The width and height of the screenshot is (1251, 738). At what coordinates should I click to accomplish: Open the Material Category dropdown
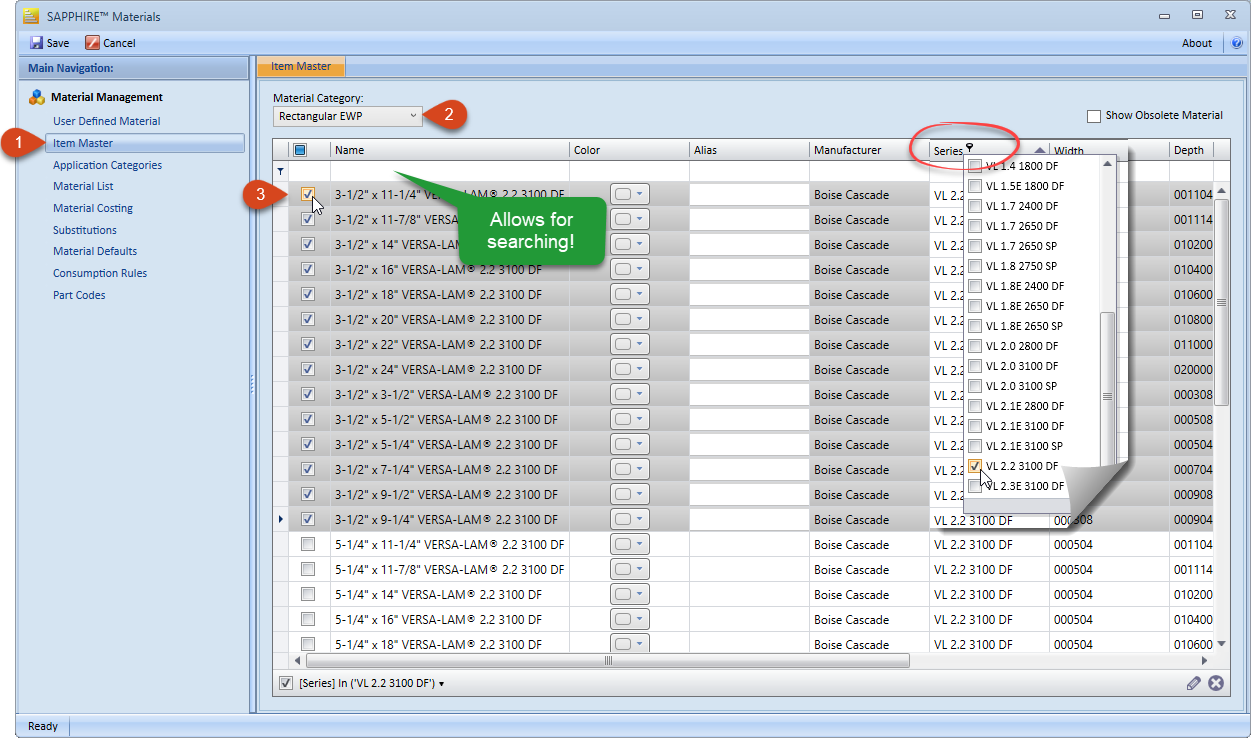pyautogui.click(x=349, y=116)
